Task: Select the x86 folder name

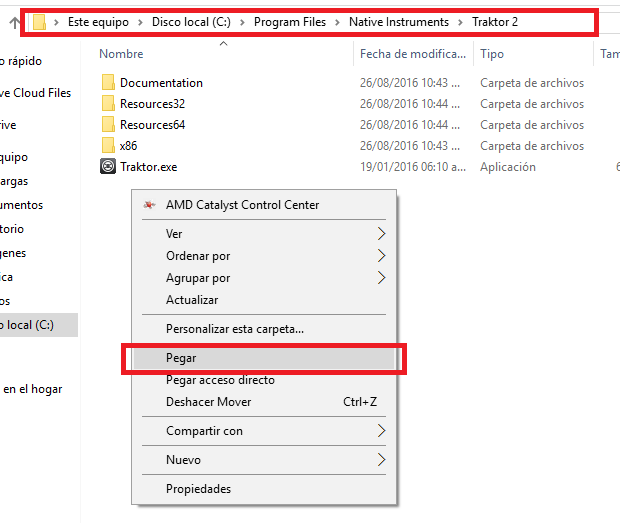Action: (129, 145)
